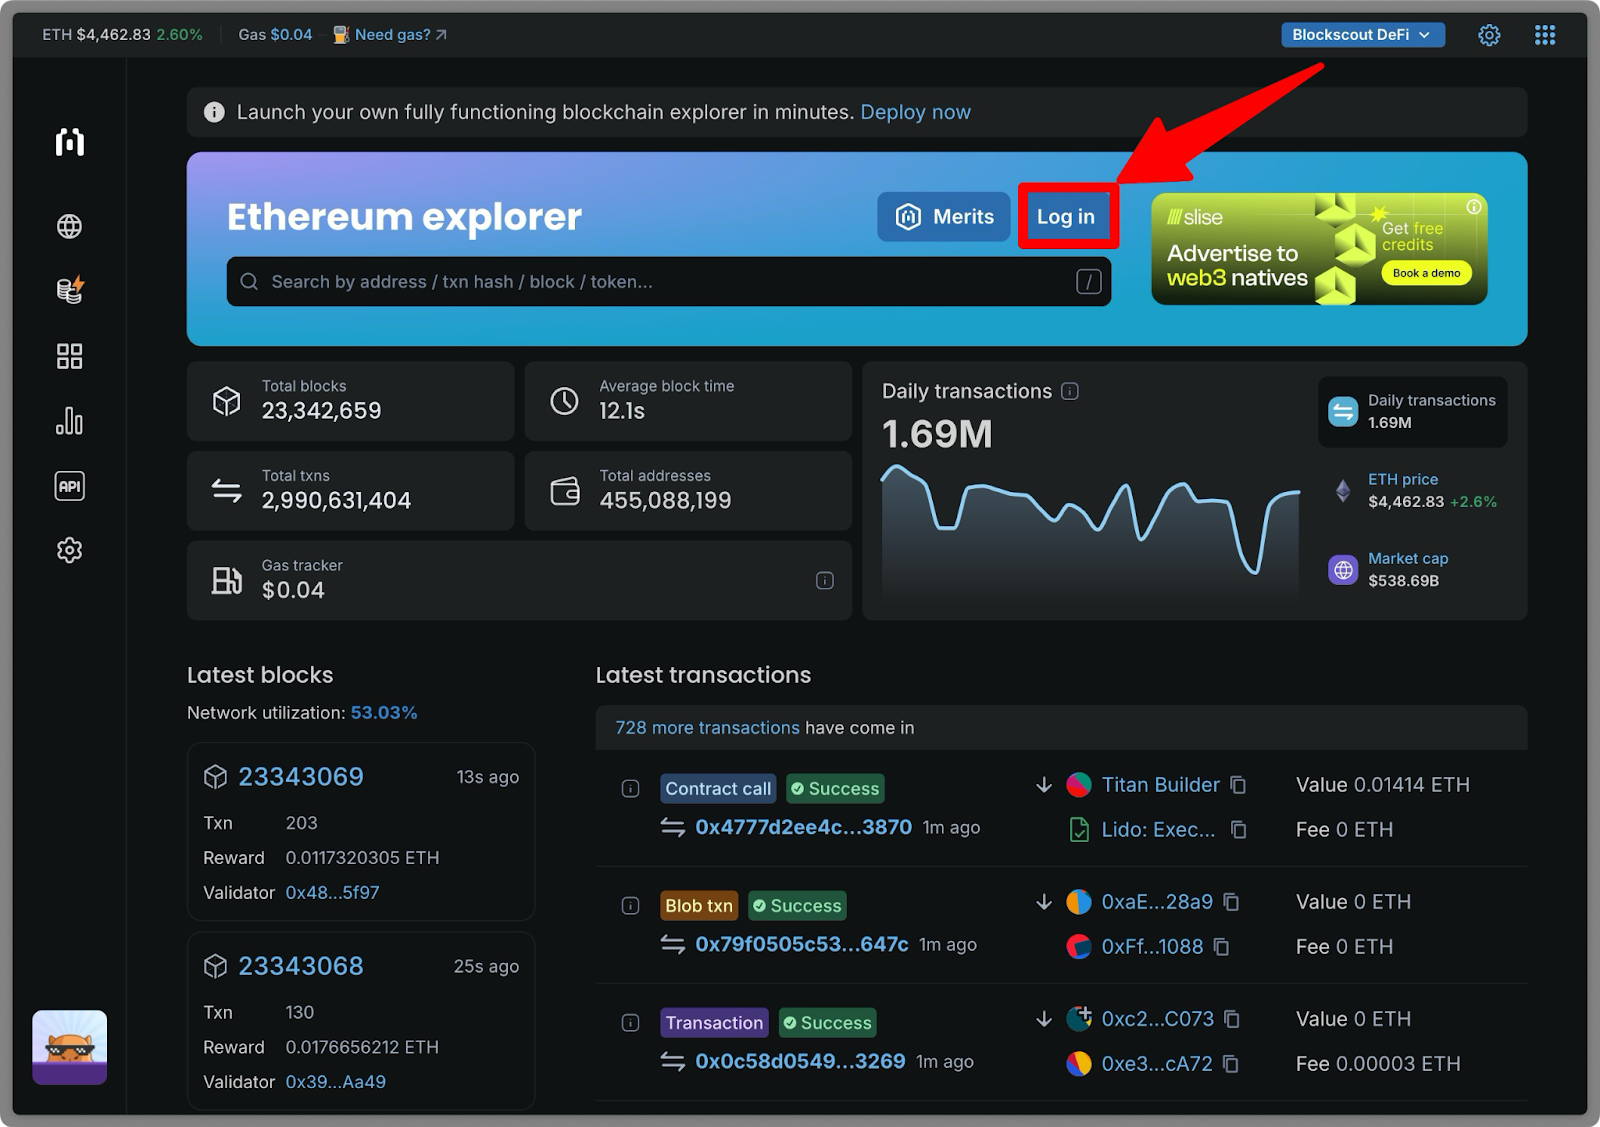Select the Market cap chart tab

(1412, 570)
